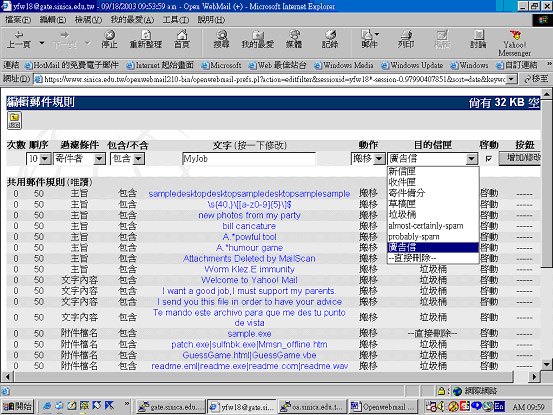Choose 垃圾桶 in the dropdown list
The image size is (553, 415).
[x=433, y=215]
